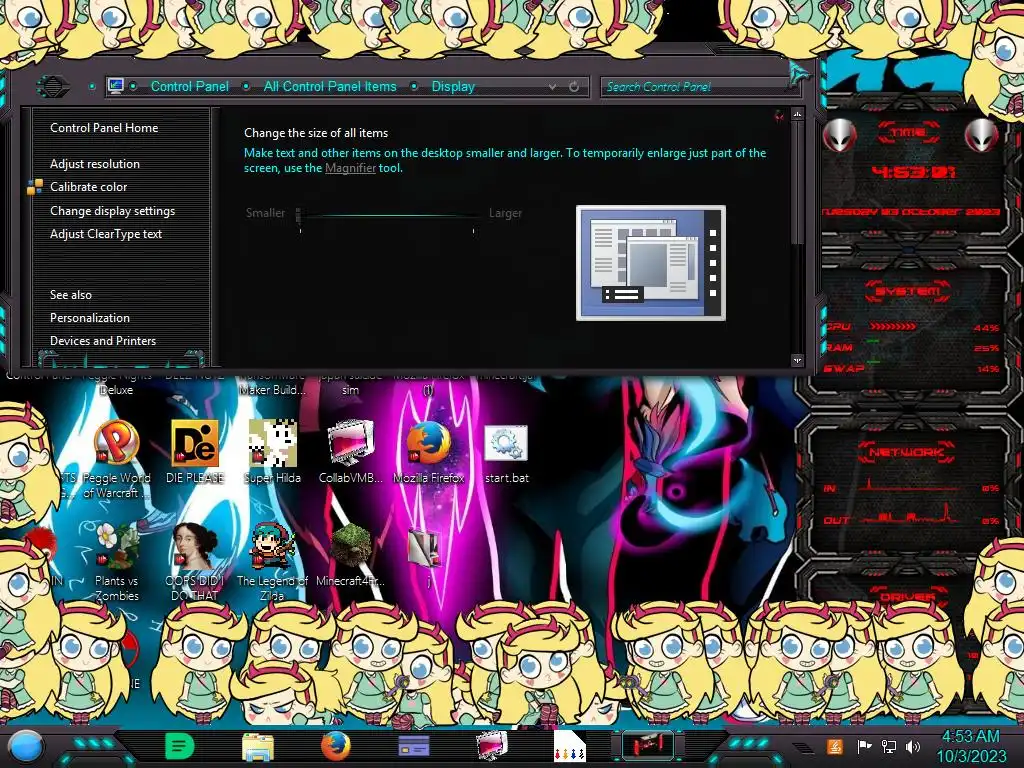This screenshot has width=1024, height=768.
Task: Click the SYSTEM gadget header
Action: click(x=908, y=291)
